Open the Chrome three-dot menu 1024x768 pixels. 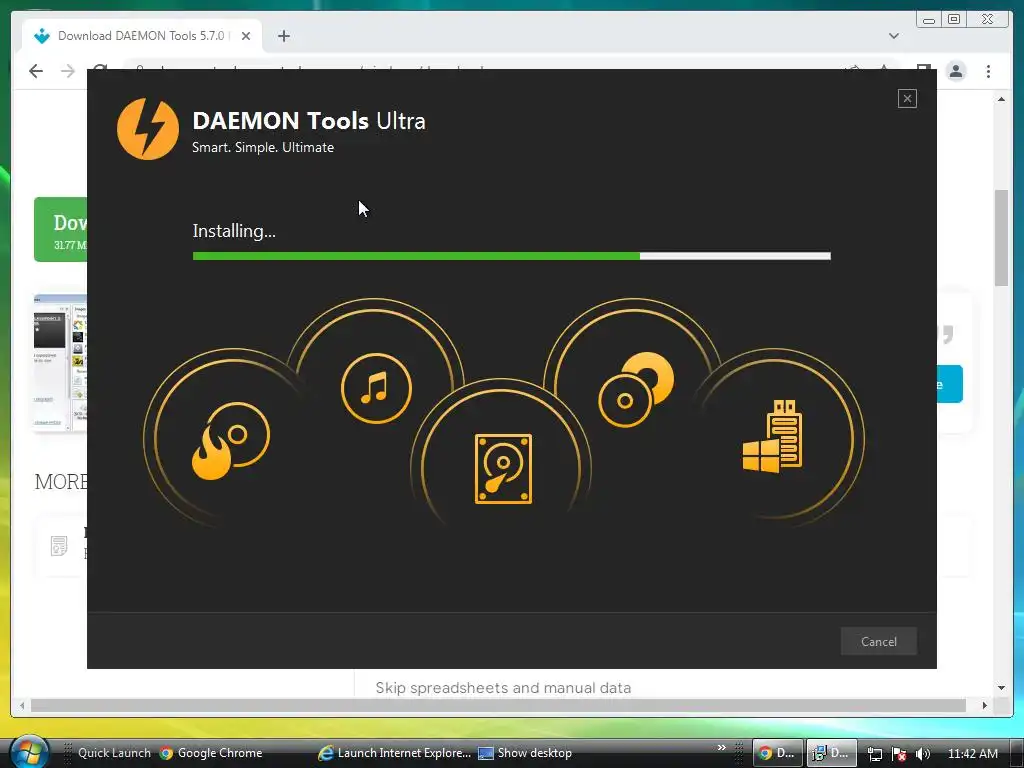989,71
